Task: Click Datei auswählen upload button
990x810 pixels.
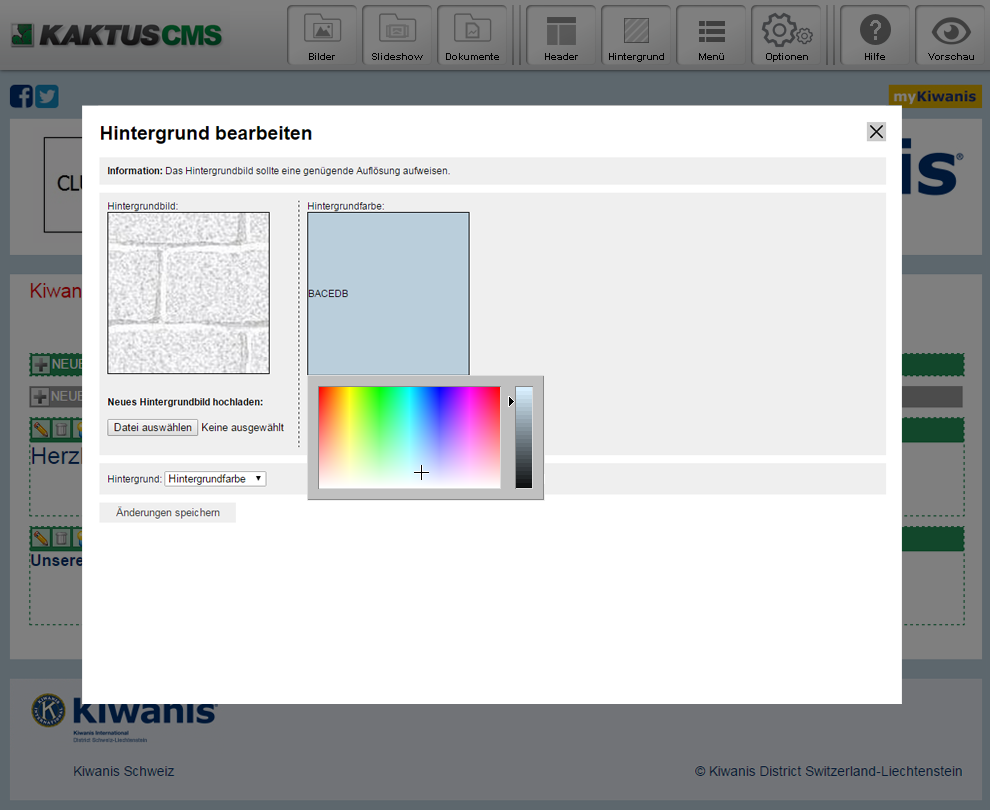Action: coord(153,427)
